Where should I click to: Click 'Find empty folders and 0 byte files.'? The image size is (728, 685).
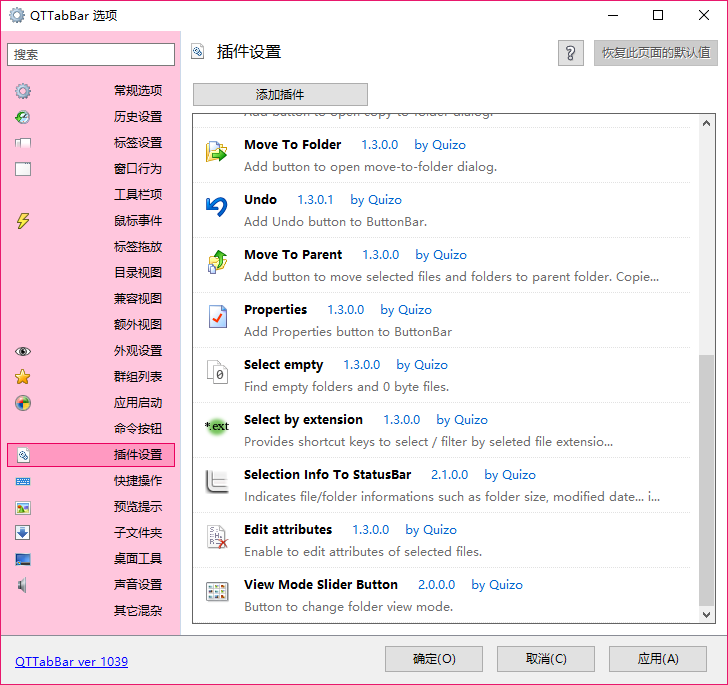[346, 387]
